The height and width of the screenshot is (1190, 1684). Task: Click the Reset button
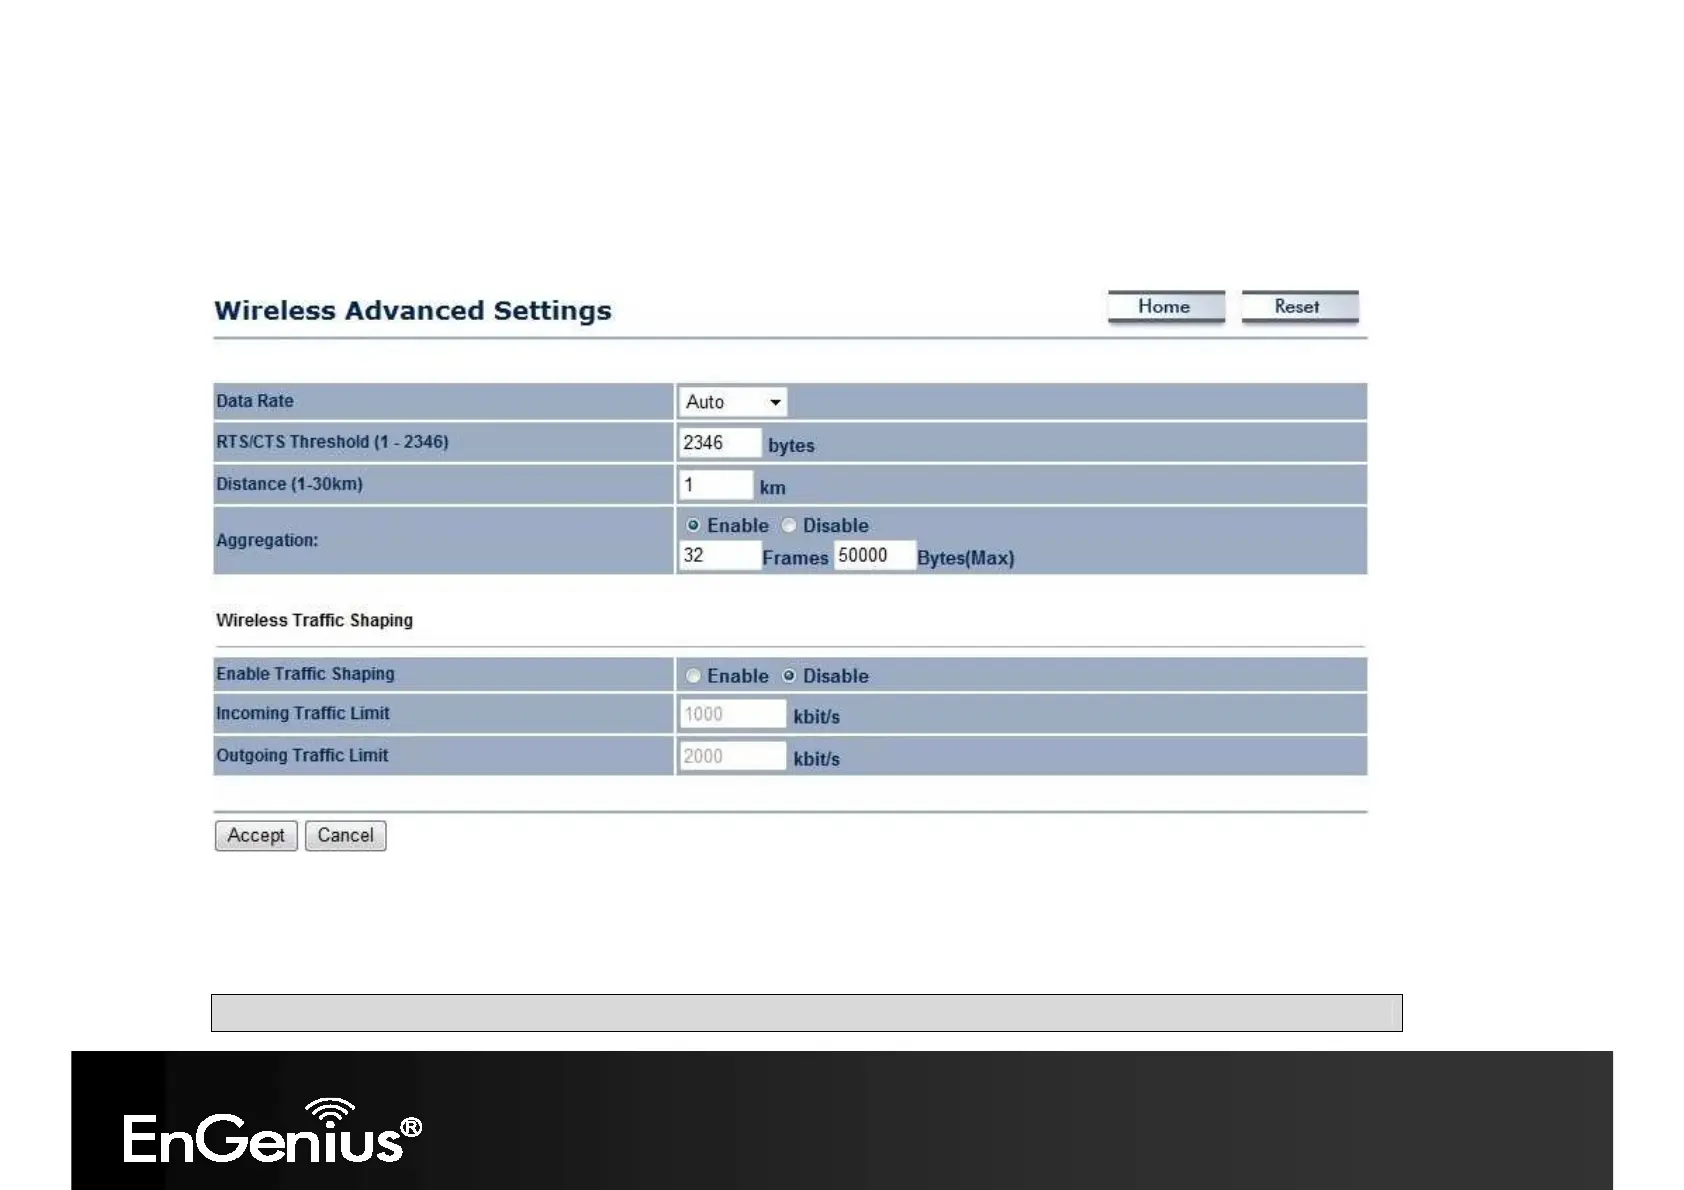(1299, 307)
